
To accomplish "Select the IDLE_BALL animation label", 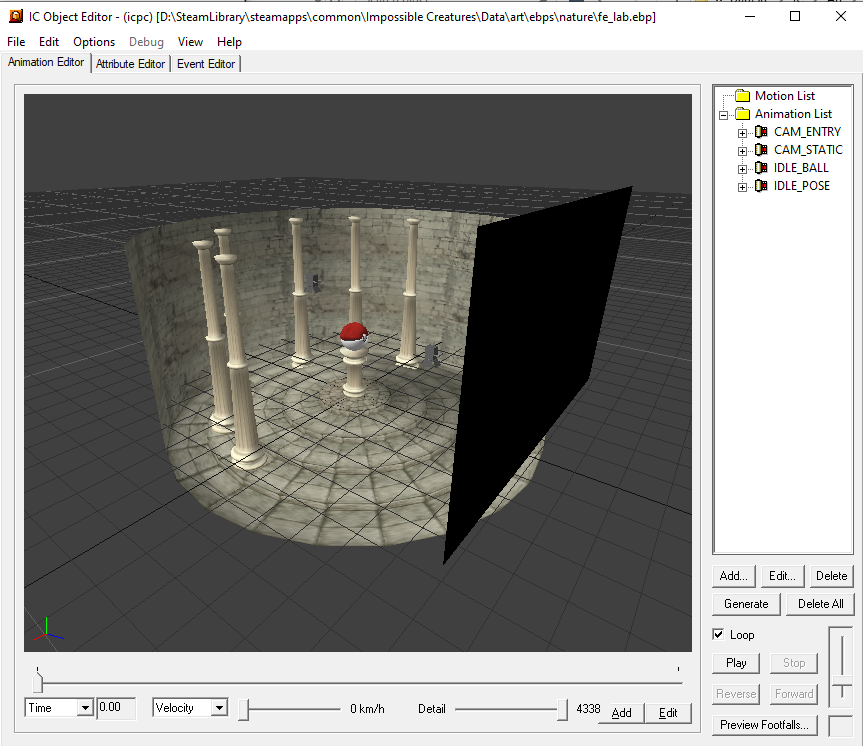I will tap(801, 168).
